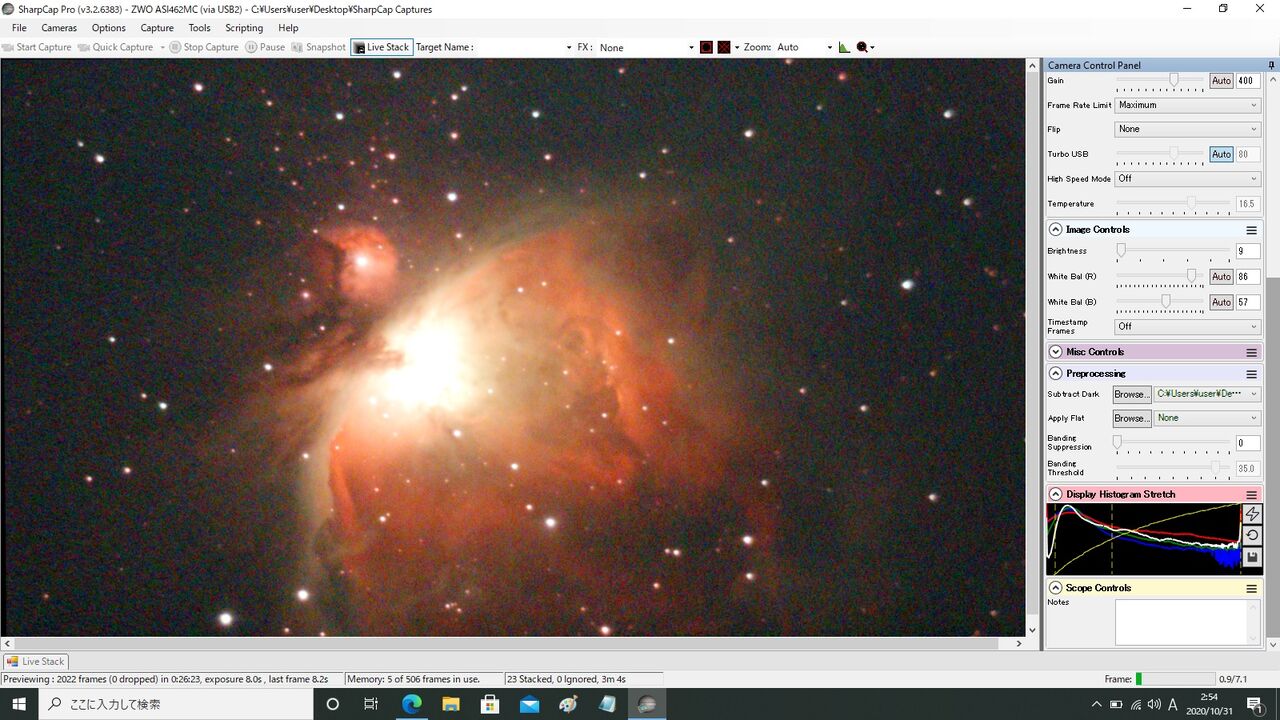This screenshot has height=720, width=1280.
Task: Open the Subtract Dark file dropdown
Action: point(1207,394)
